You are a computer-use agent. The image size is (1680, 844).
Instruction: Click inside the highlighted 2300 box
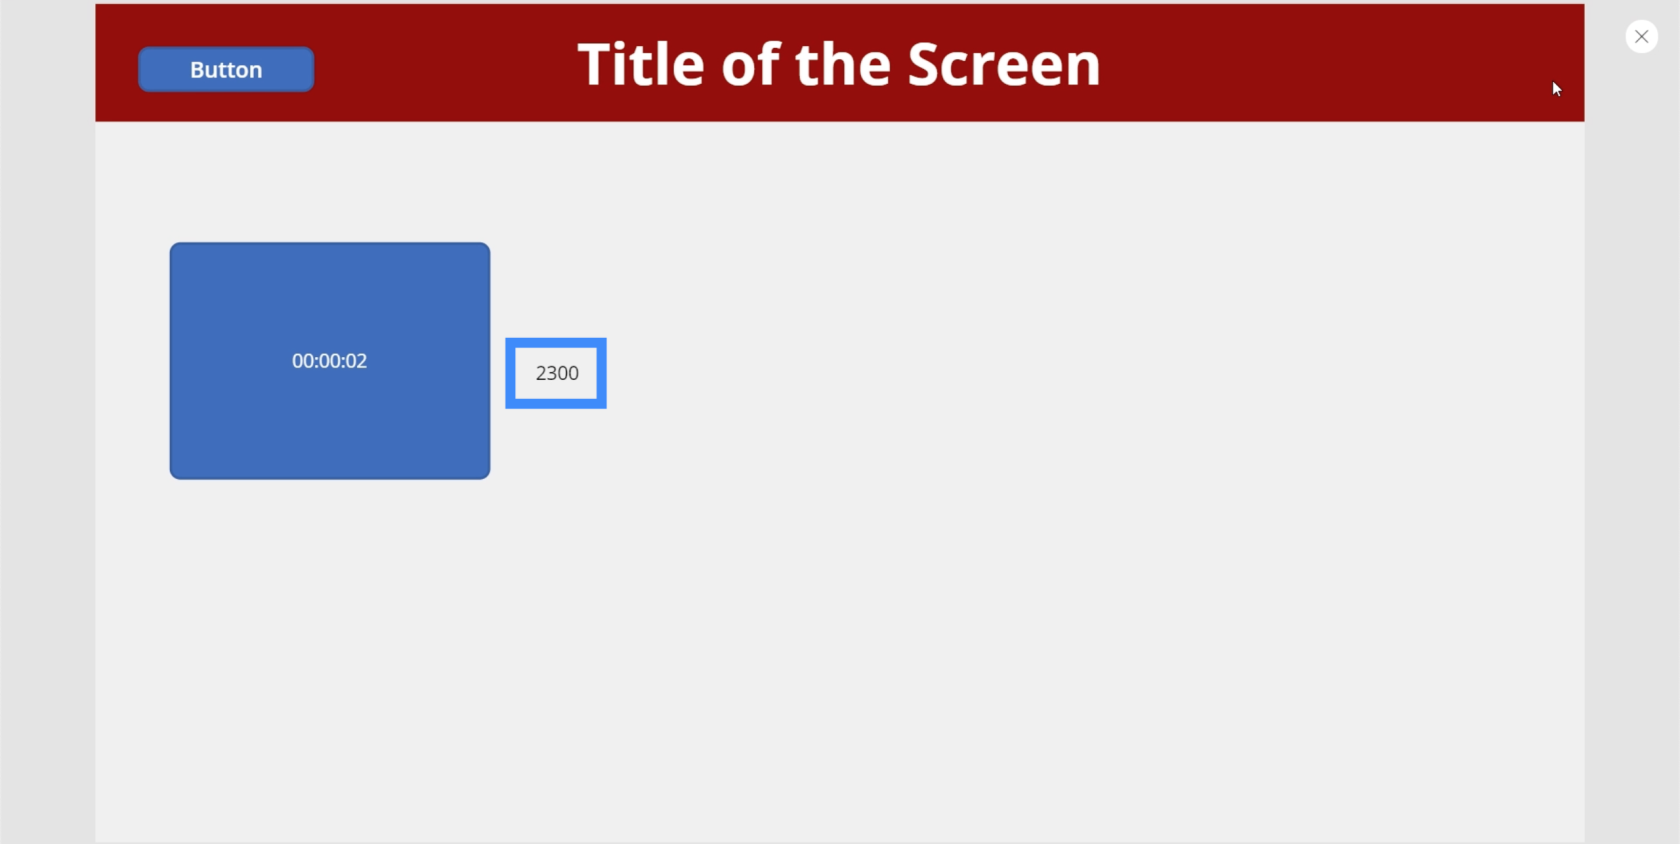[x=556, y=373]
